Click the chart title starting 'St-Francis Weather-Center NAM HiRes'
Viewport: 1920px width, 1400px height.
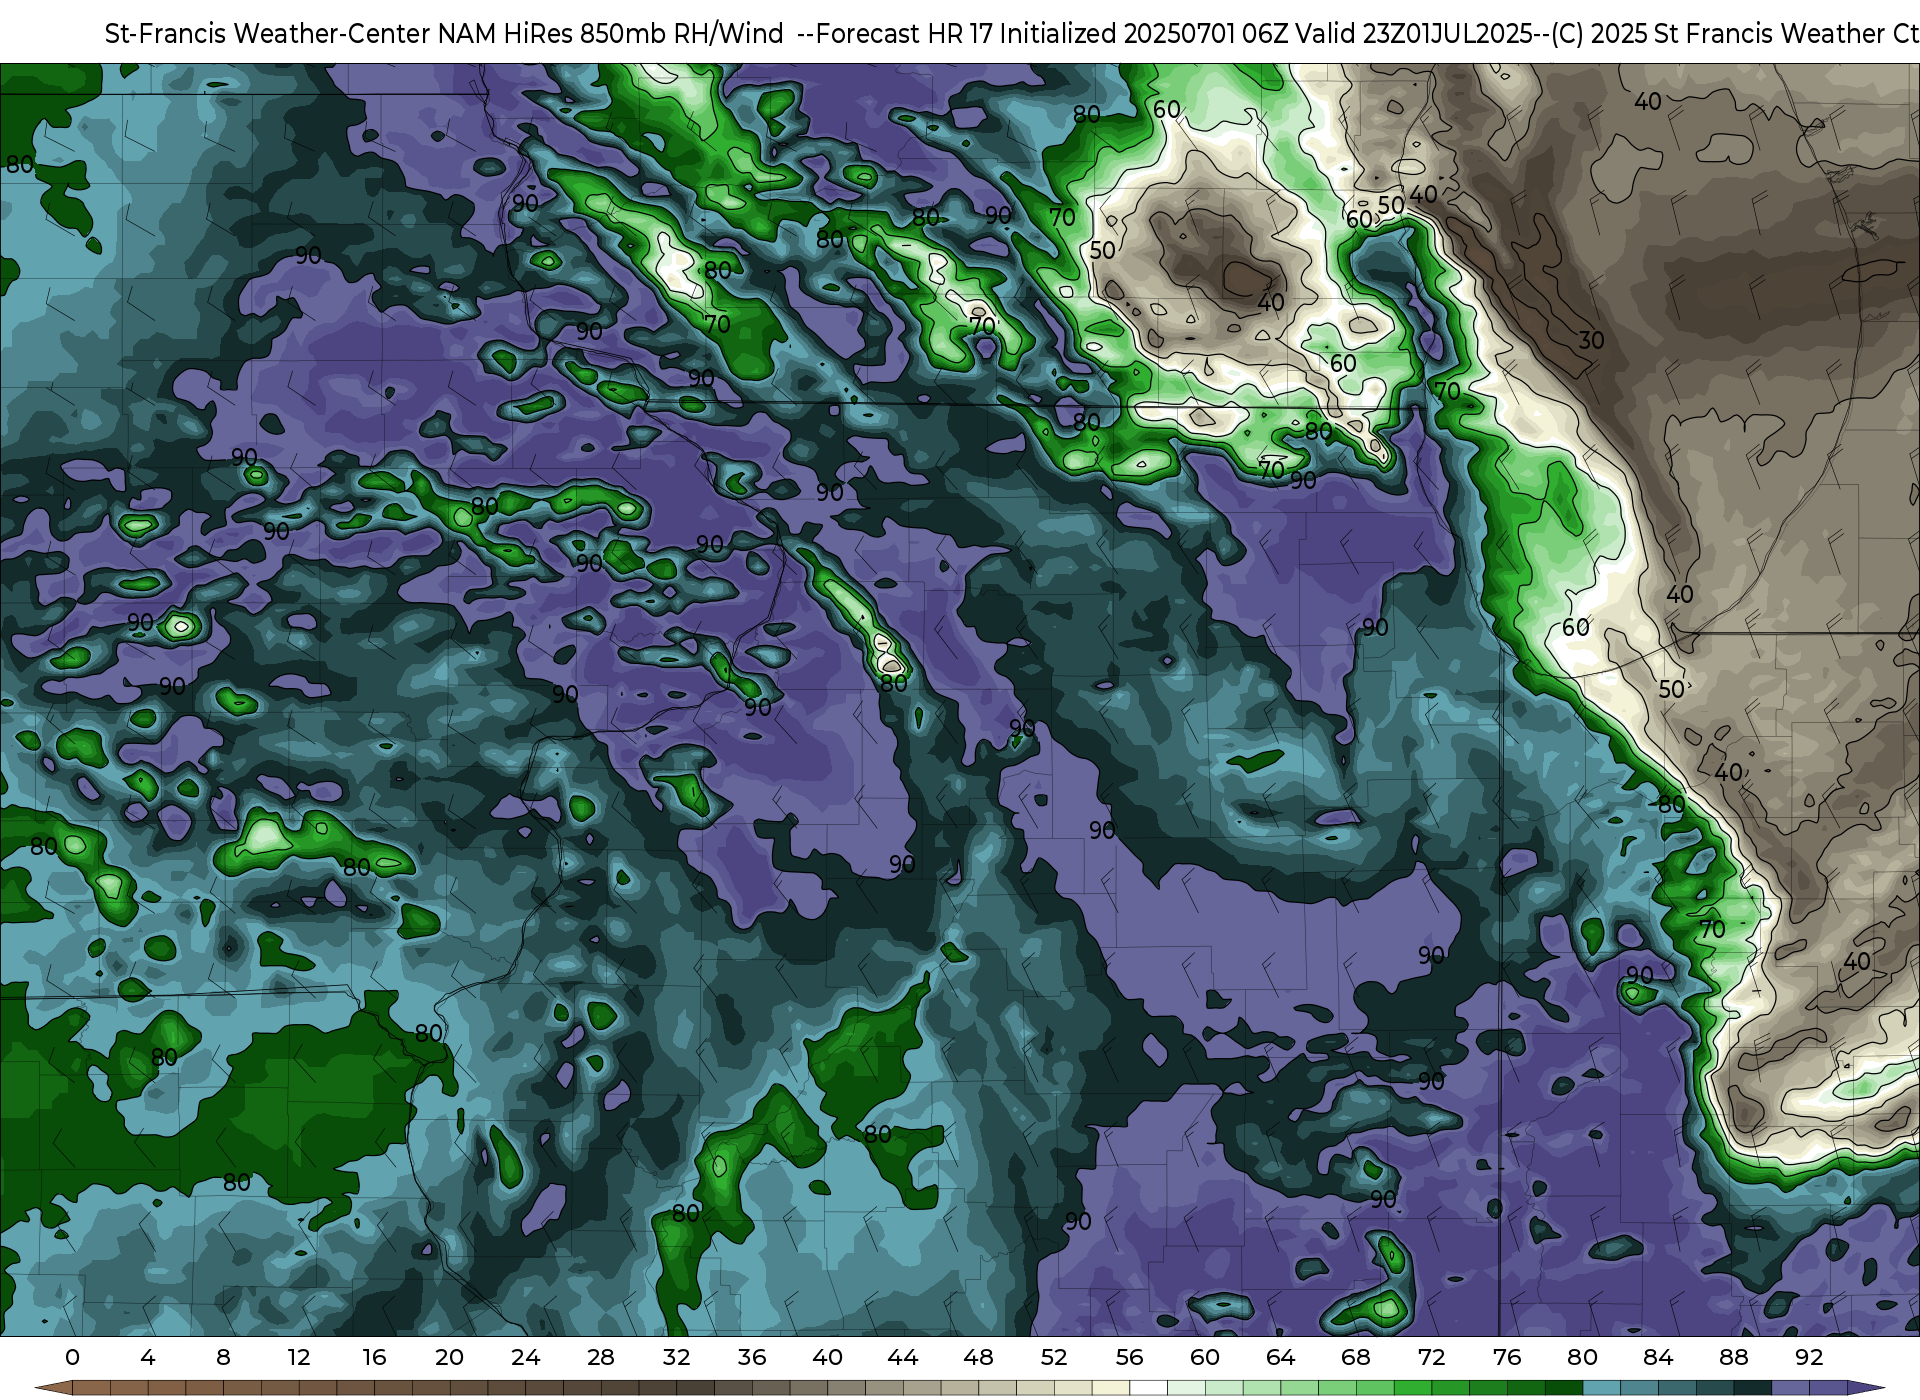point(1010,34)
